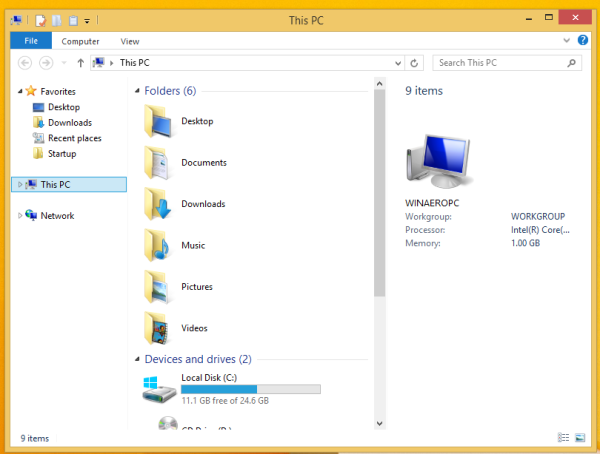Open Help with the question mark icon

[x=583, y=40]
